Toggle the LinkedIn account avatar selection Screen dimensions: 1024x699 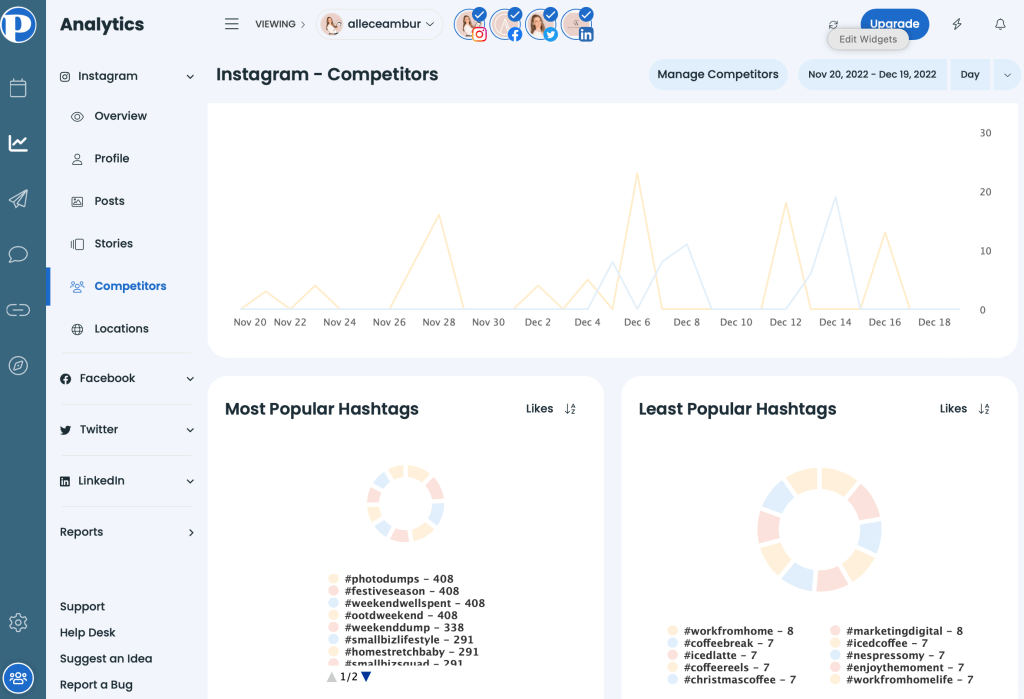(x=577, y=25)
